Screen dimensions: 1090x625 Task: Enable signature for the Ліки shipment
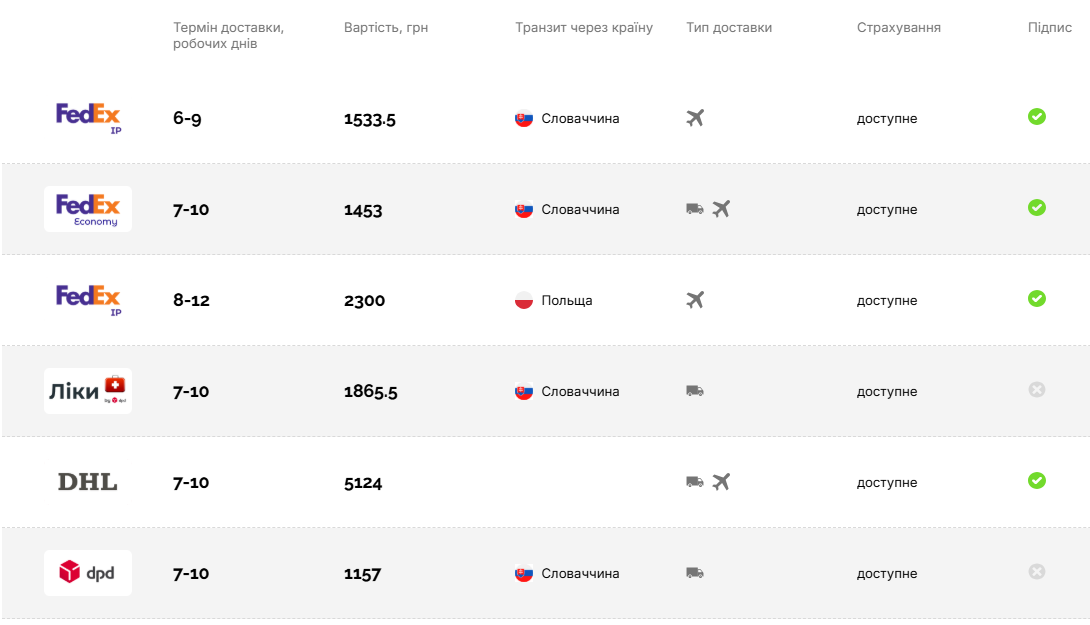1037,390
